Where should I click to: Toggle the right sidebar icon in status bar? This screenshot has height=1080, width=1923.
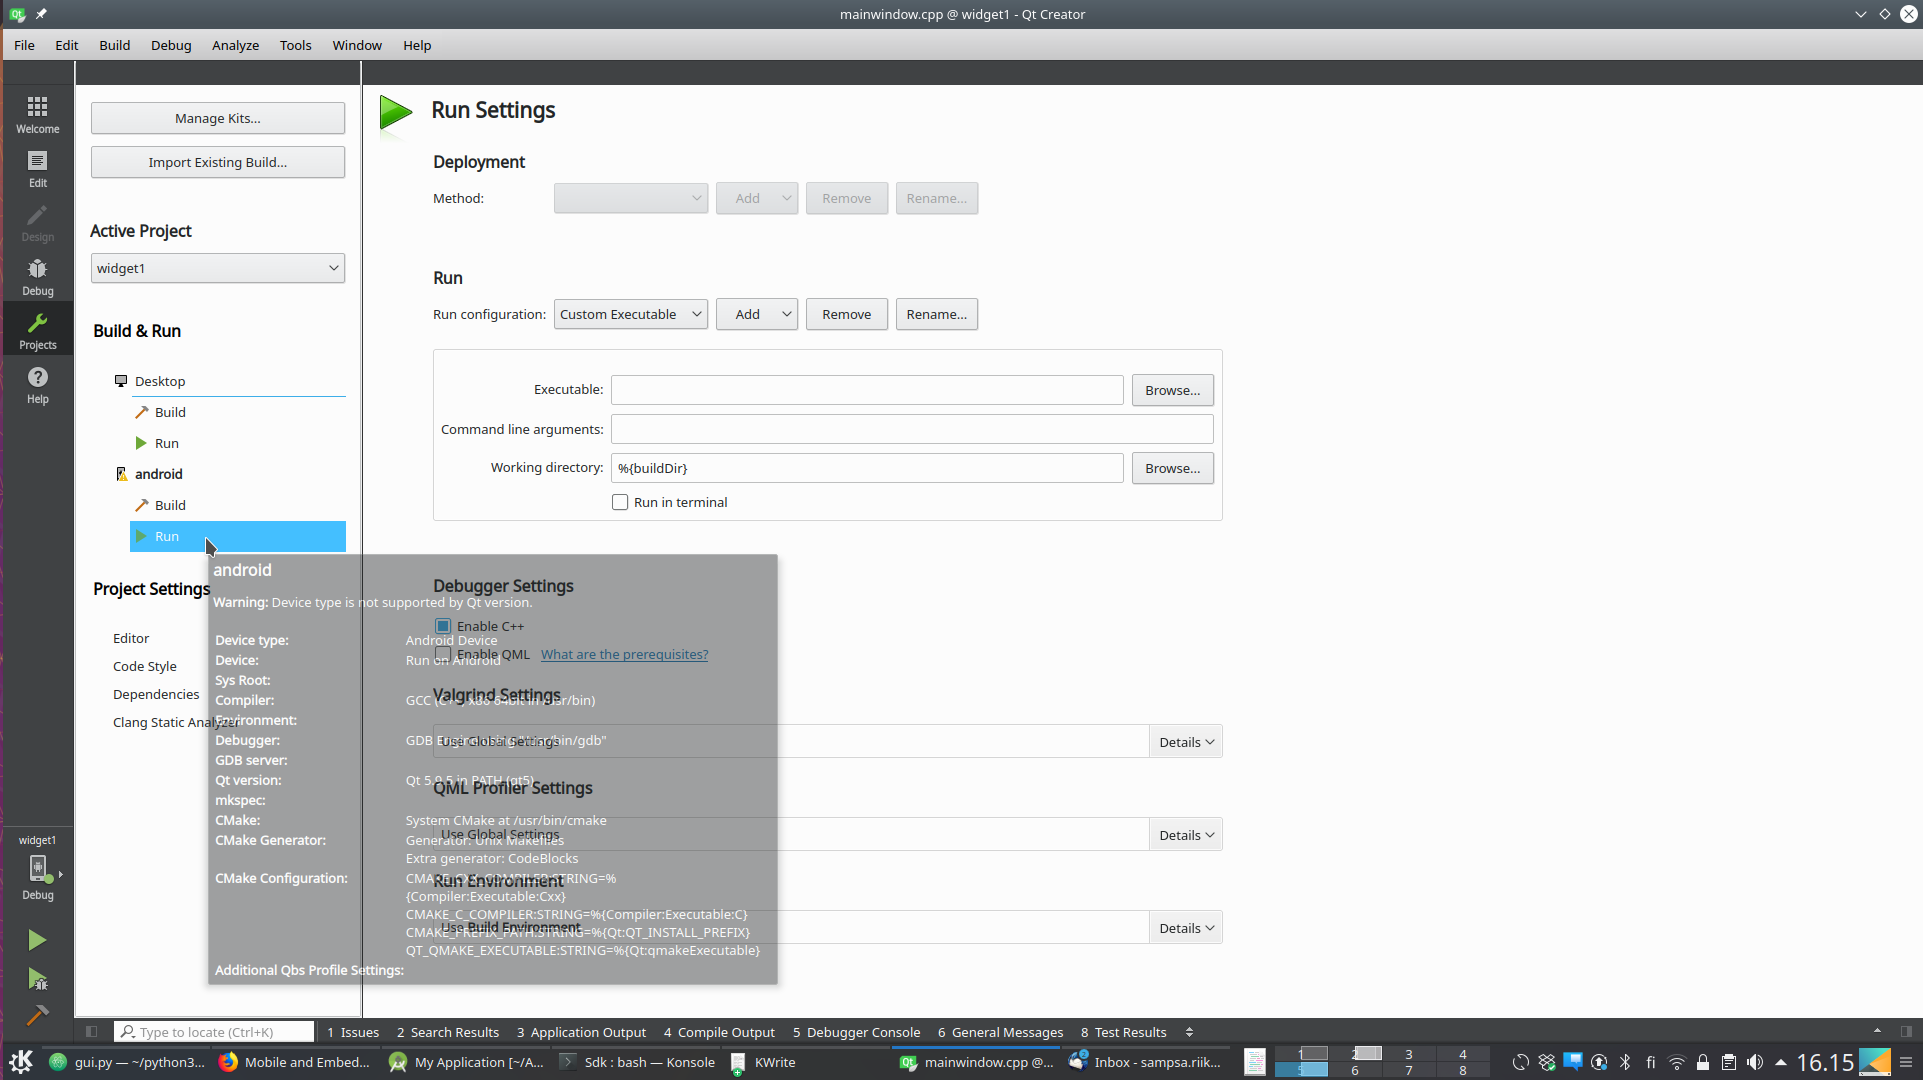1906,1032
